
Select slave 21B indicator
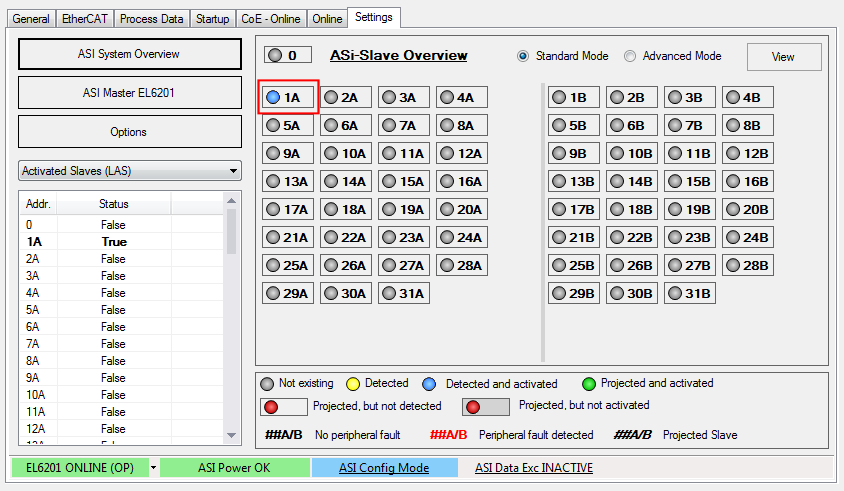[574, 237]
